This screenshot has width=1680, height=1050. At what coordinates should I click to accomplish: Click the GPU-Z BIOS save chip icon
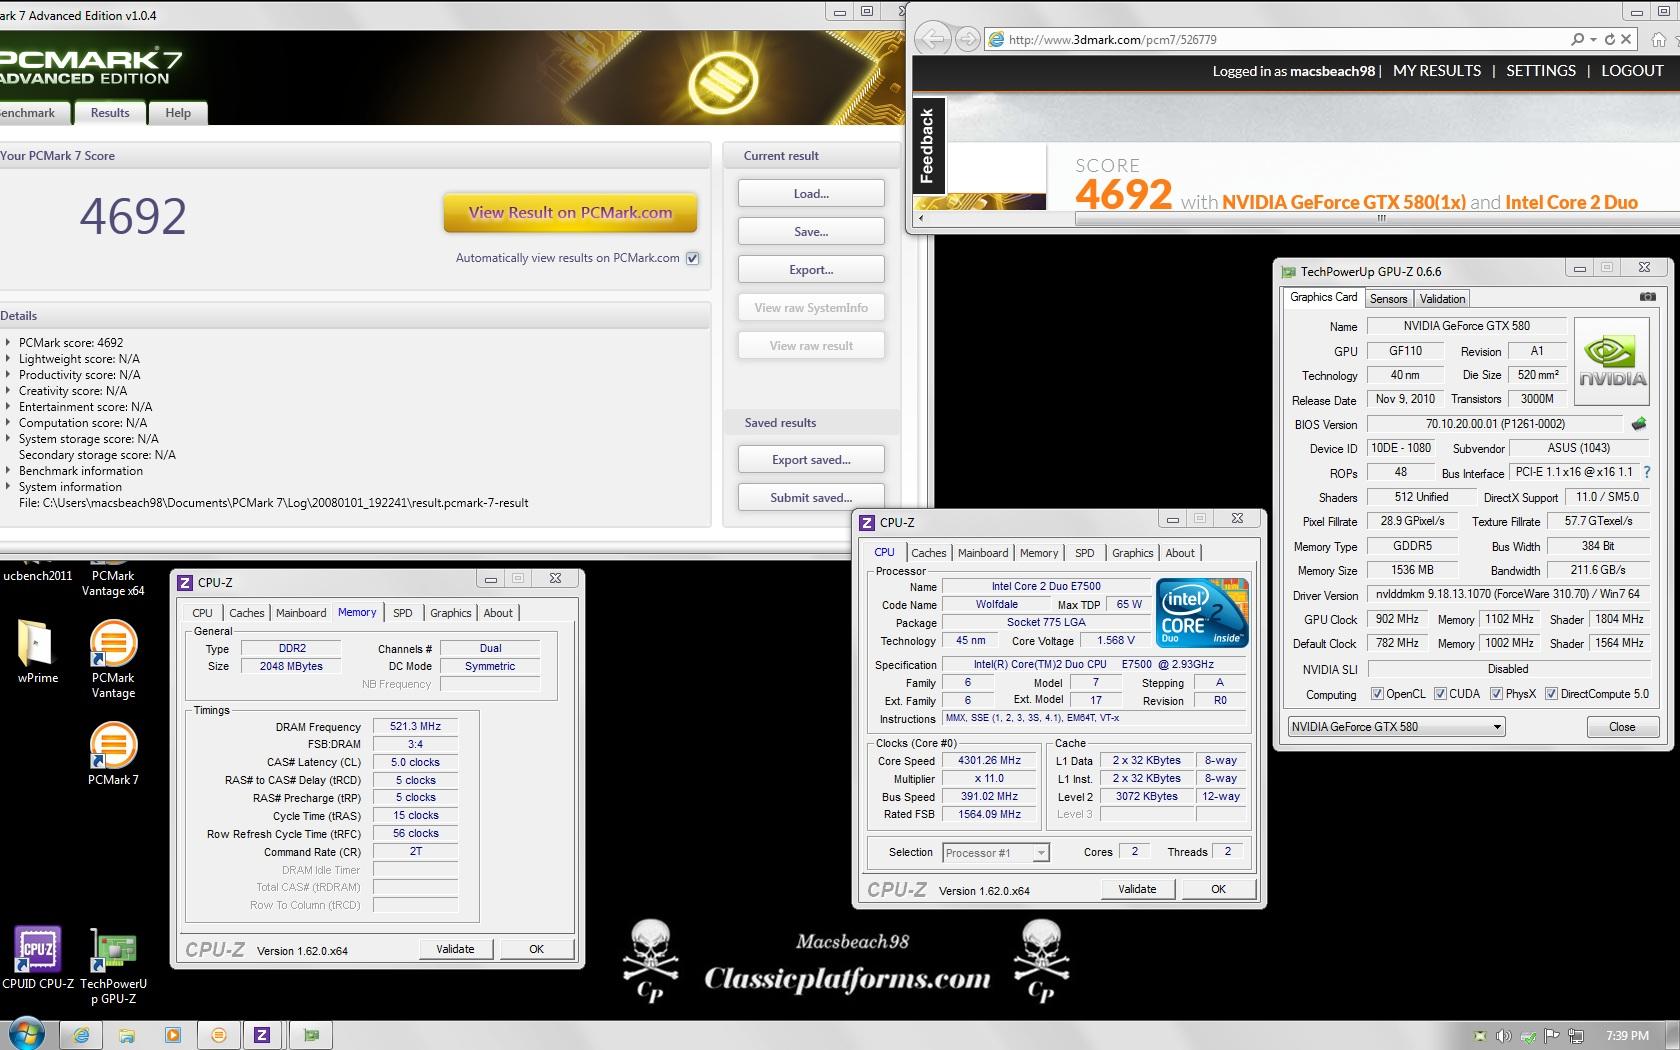coord(1638,424)
